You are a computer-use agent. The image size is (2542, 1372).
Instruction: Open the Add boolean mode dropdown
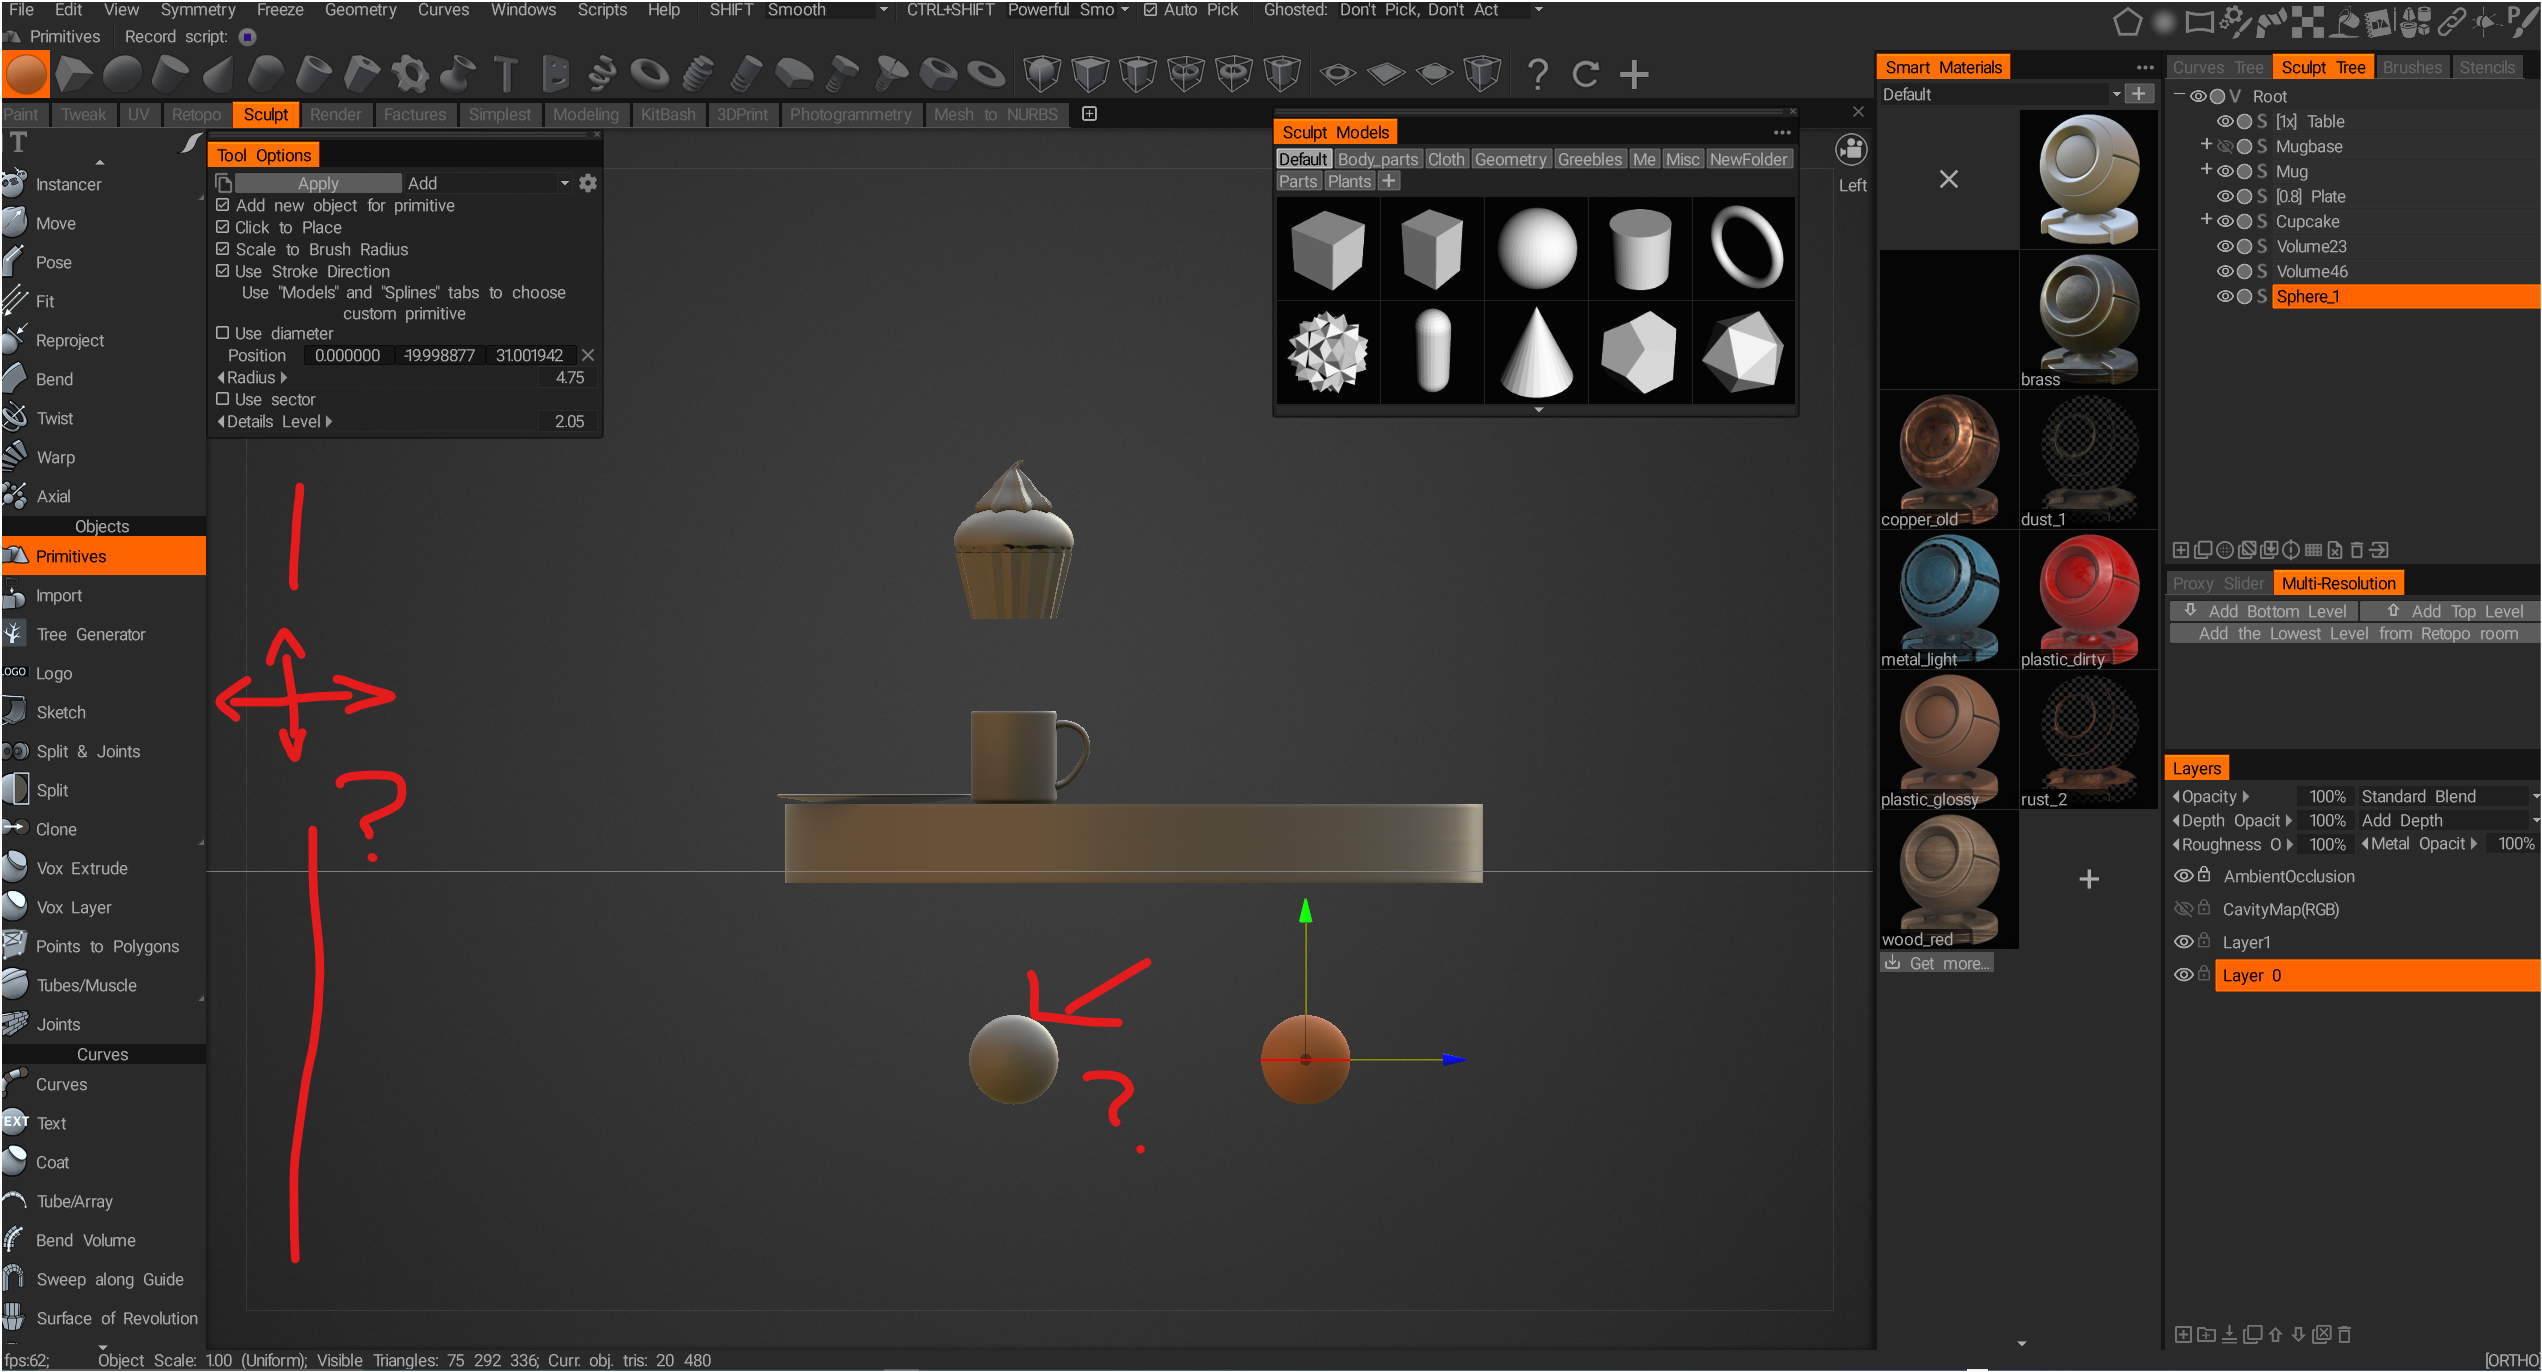click(488, 183)
